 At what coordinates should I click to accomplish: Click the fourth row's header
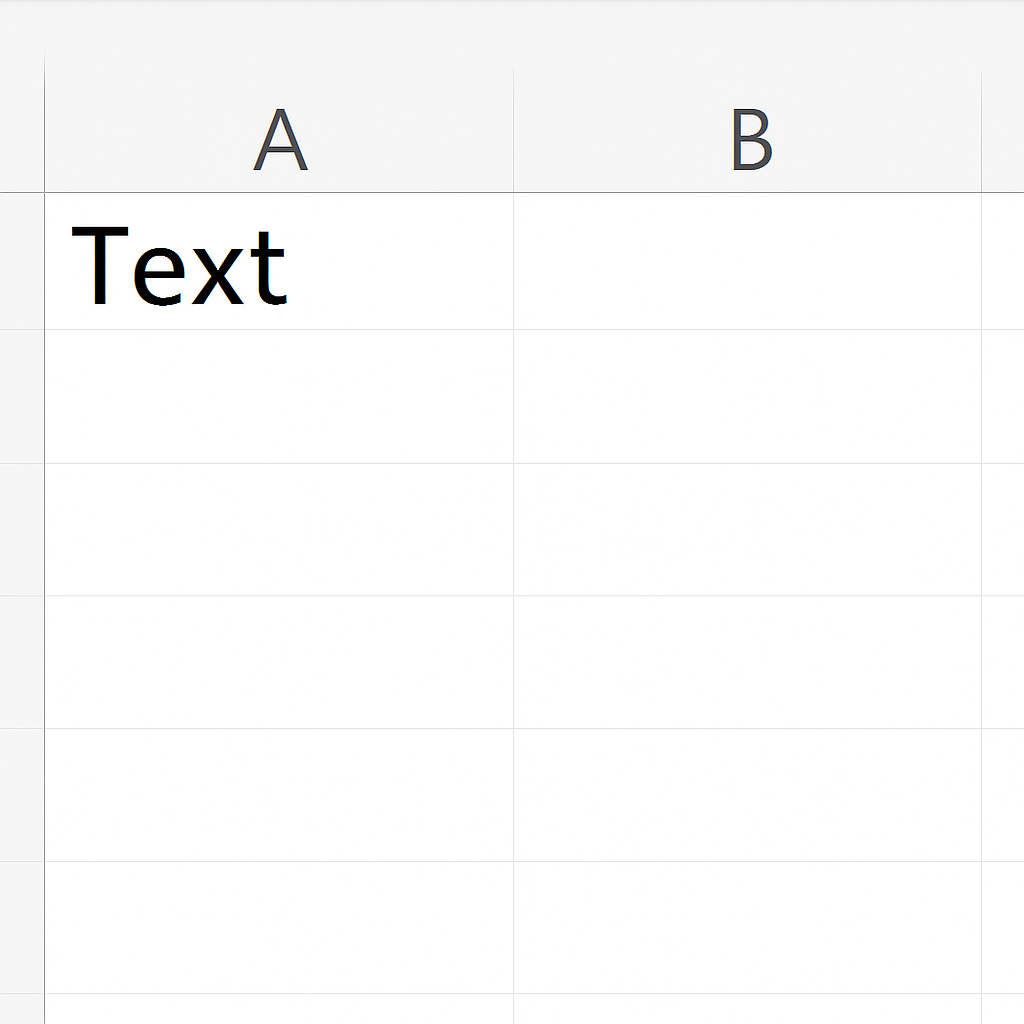pos(22,662)
